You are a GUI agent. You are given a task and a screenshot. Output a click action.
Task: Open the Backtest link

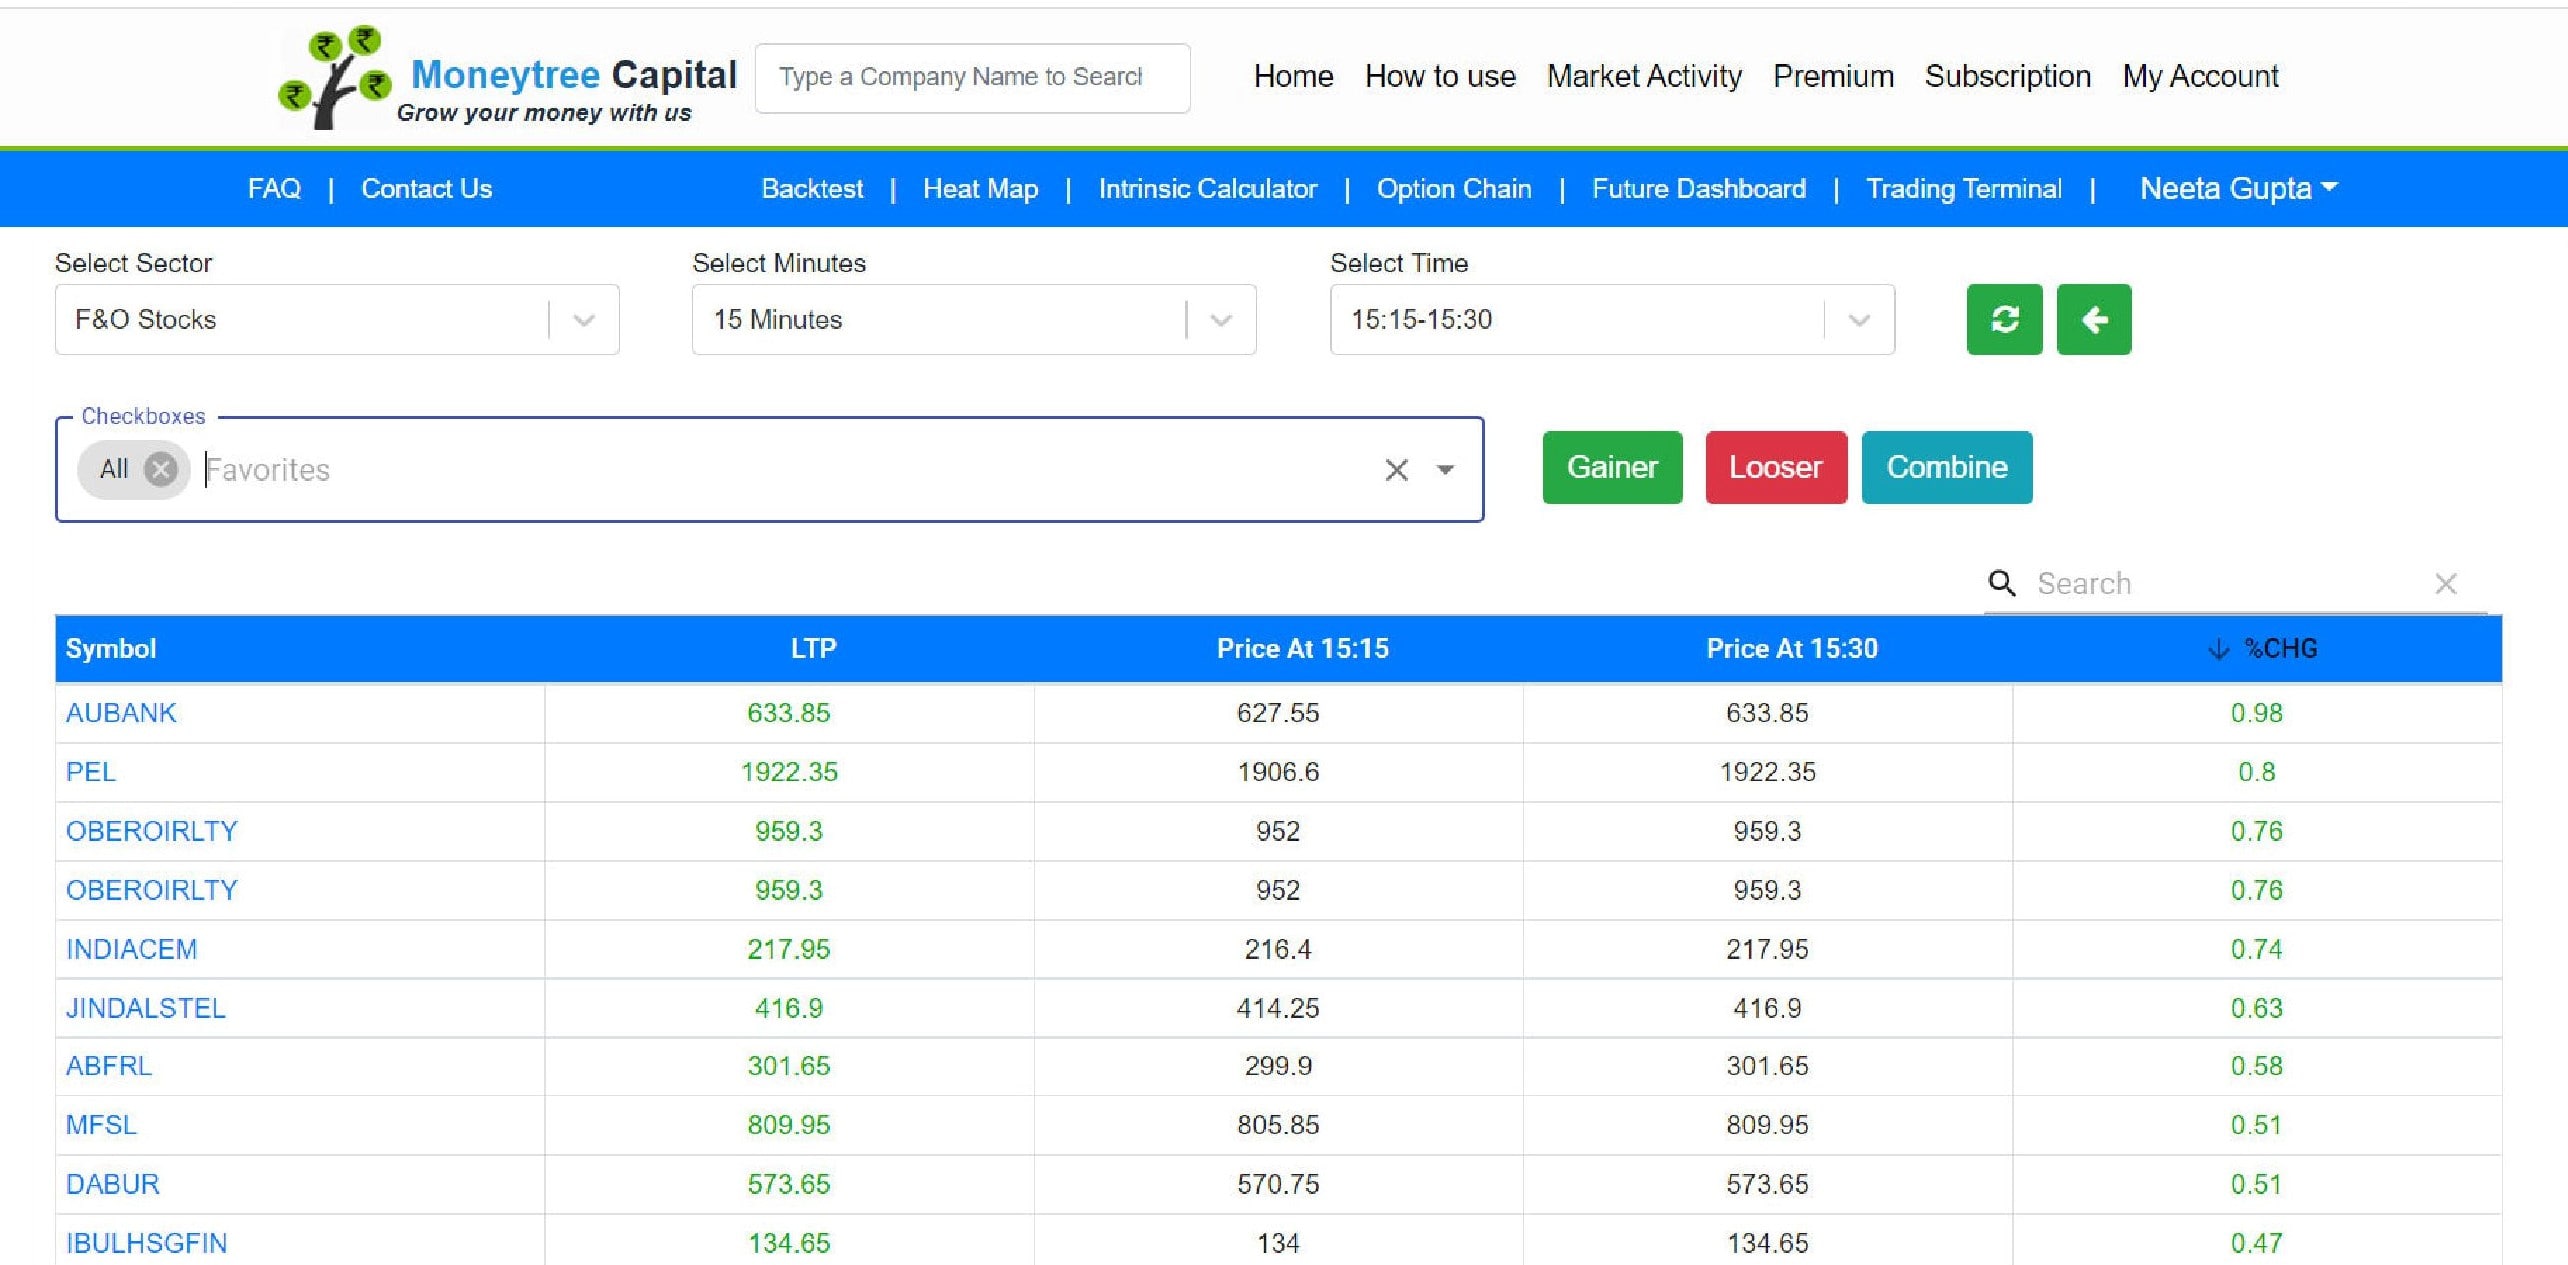click(812, 188)
